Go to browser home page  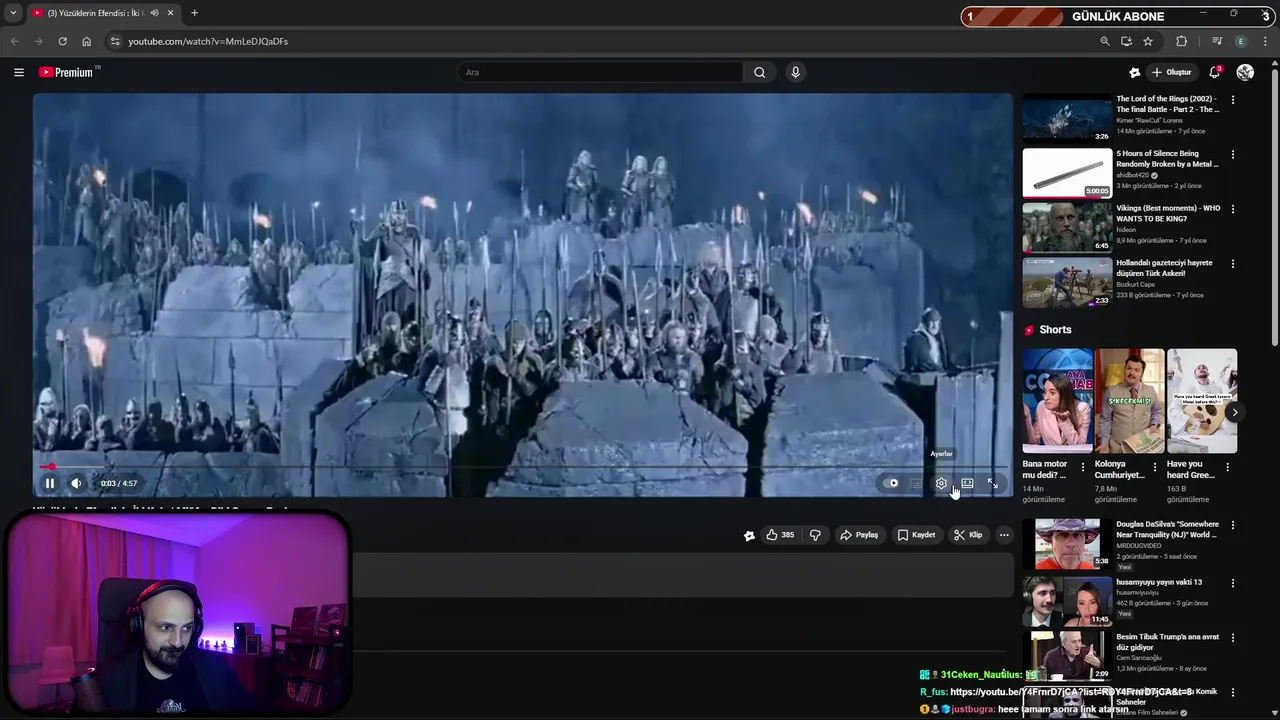(86, 41)
